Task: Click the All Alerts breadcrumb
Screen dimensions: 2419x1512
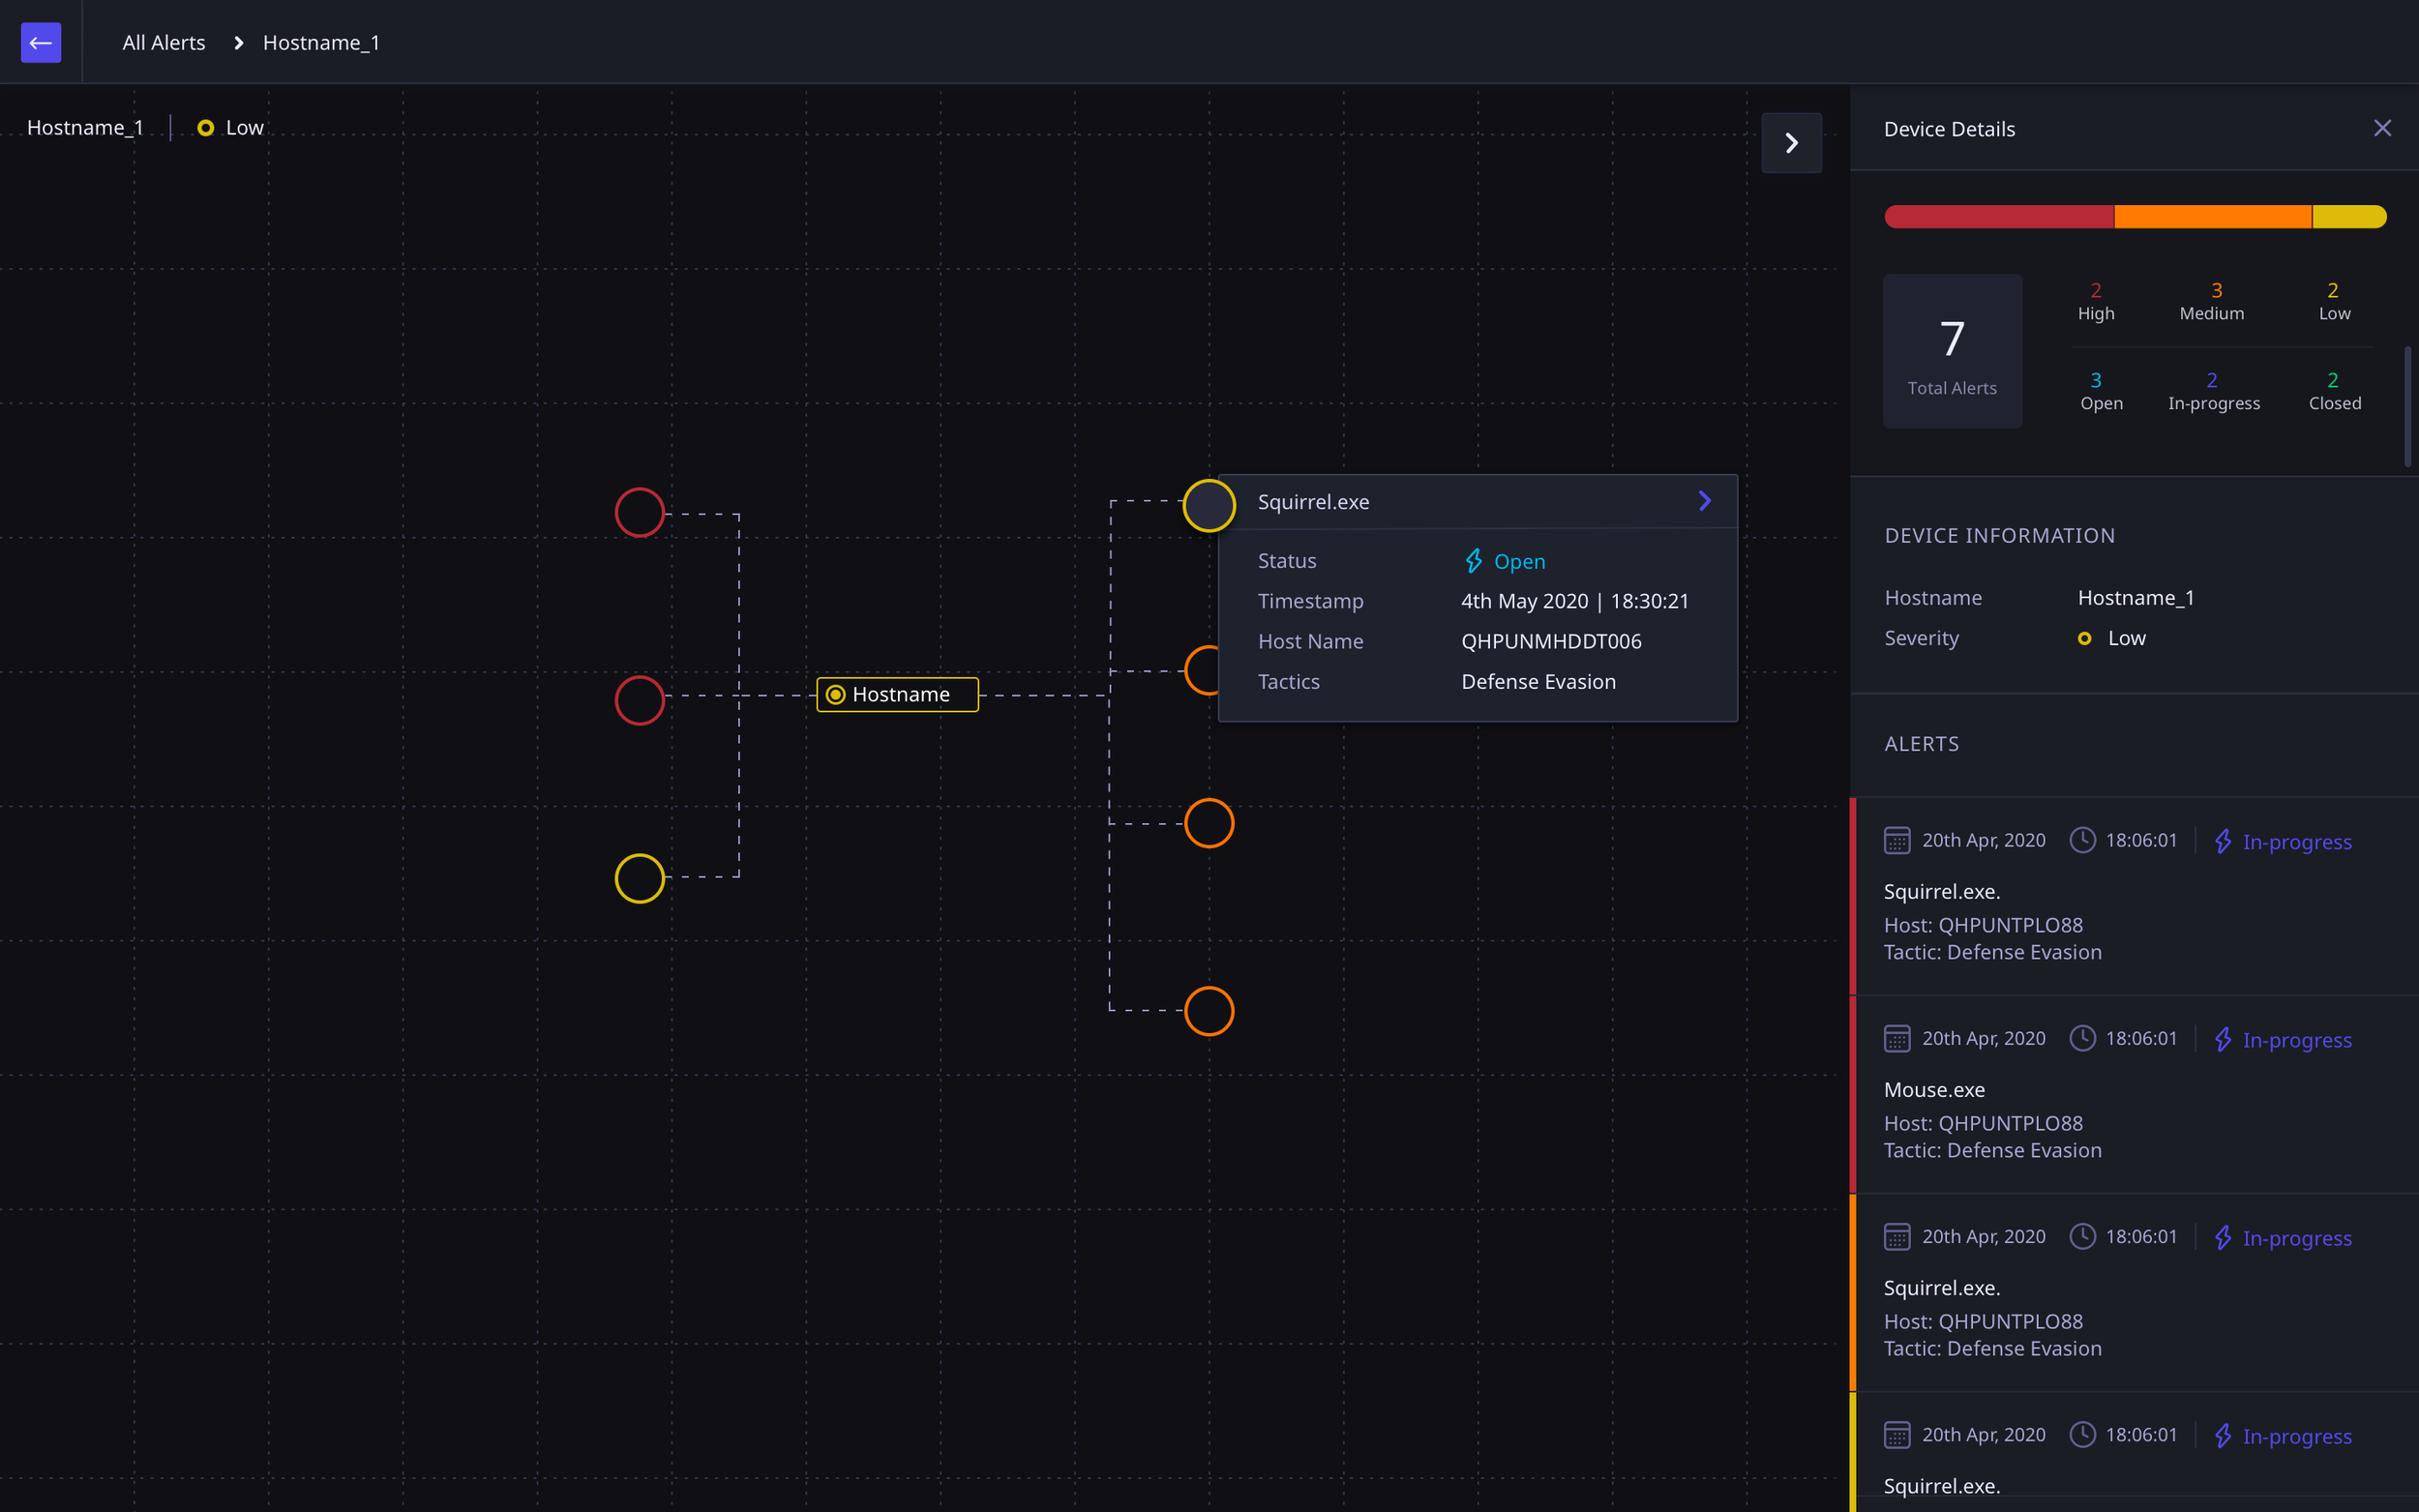Action: 164,42
